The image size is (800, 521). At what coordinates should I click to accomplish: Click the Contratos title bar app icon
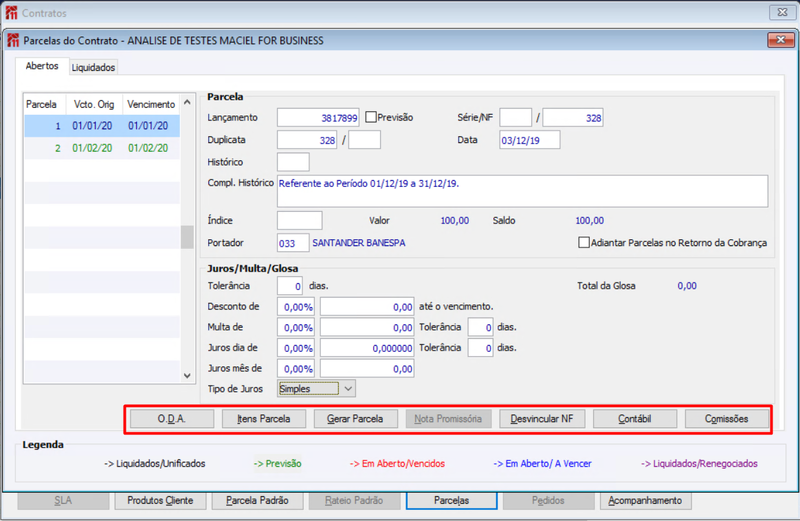11,13
